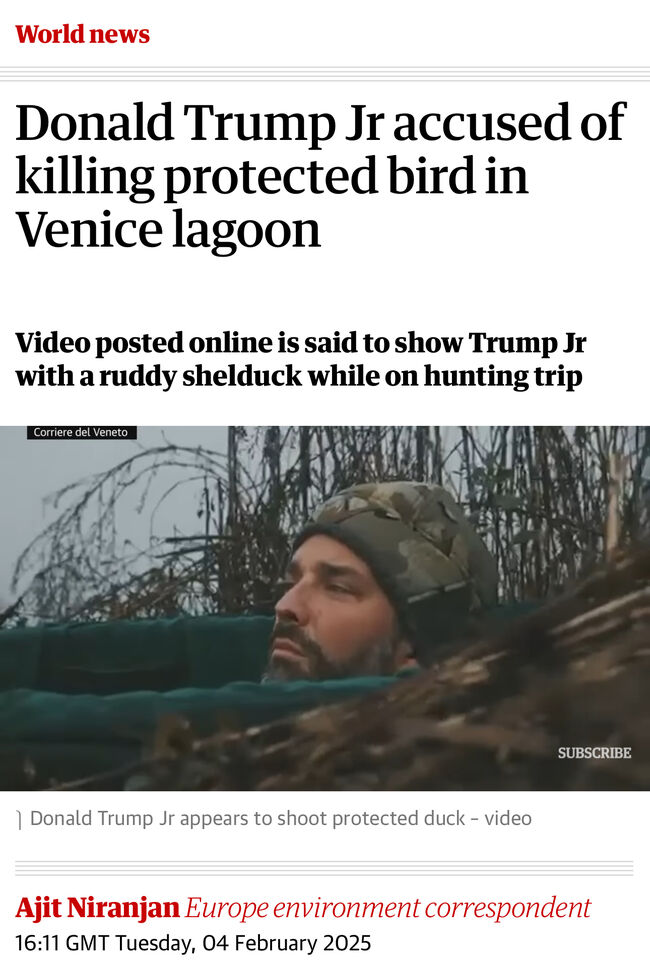Screen dimensions: 650x969
Task: Click the Corriere del Veneto credit label
Action: (x=81, y=432)
